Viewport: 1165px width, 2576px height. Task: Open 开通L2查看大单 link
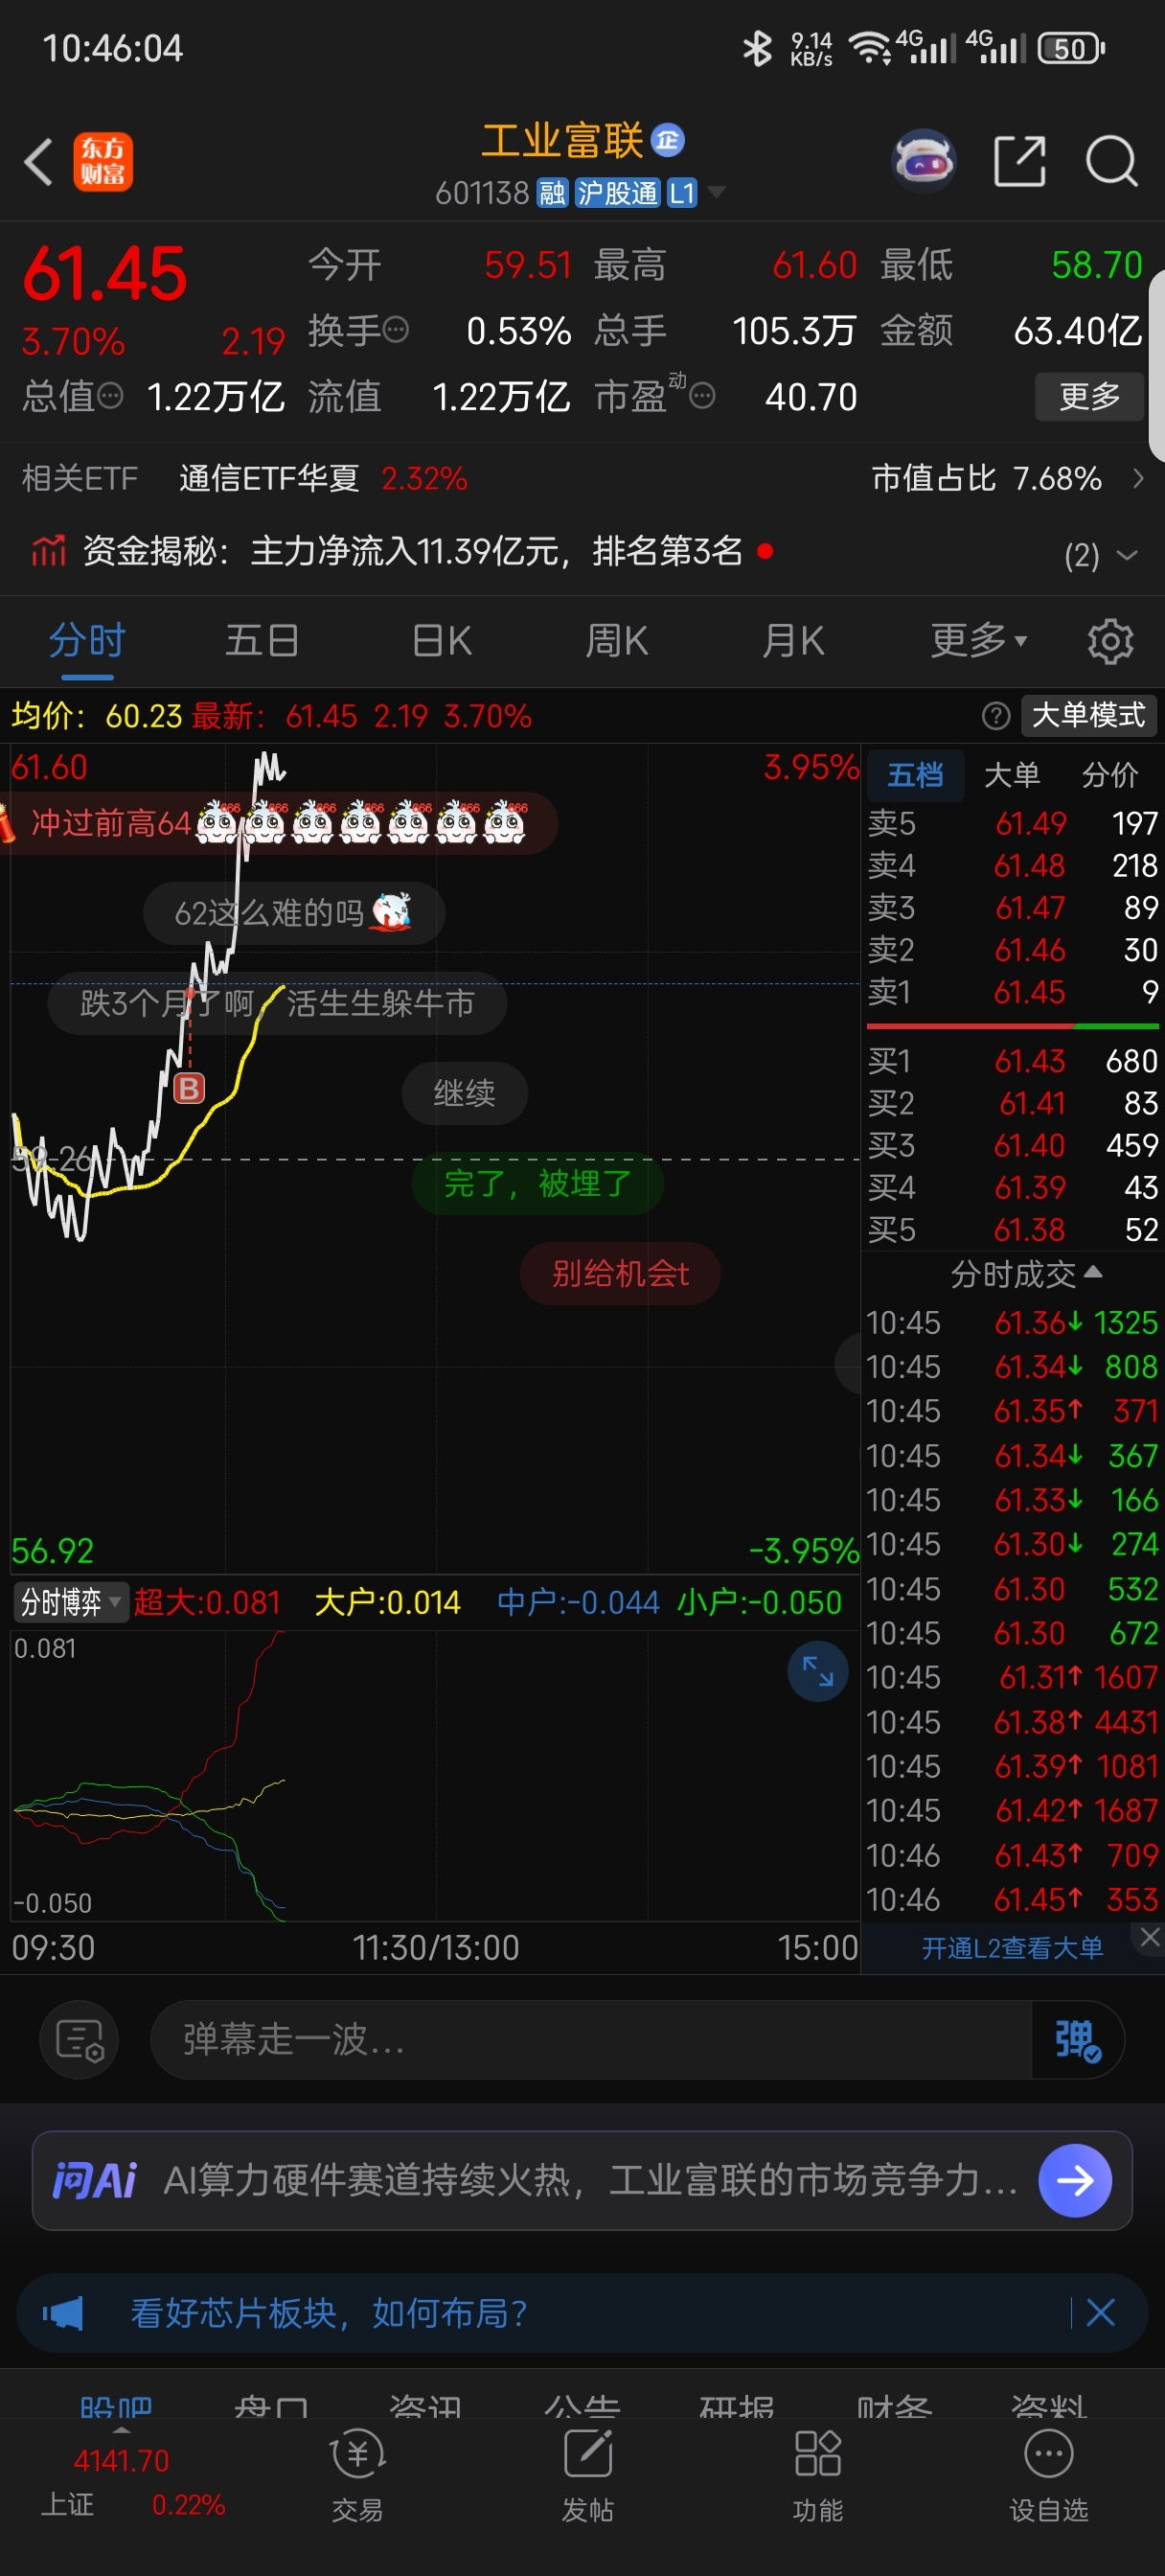[x=1012, y=1948]
